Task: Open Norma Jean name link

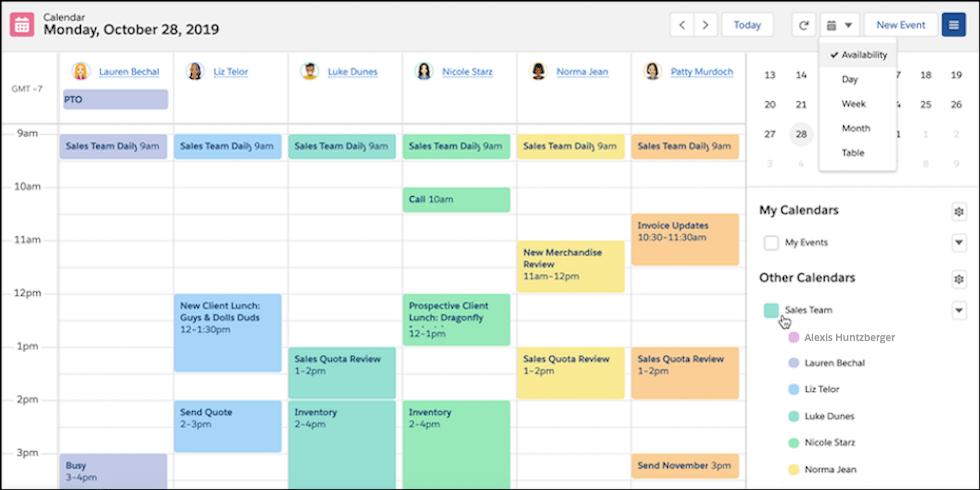Action: 582,72
